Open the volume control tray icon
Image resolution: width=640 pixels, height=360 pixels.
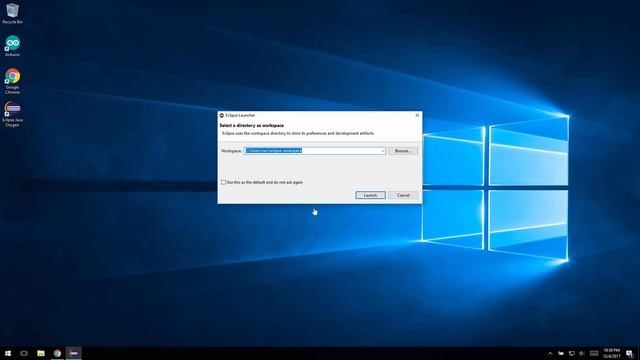pyautogui.click(x=582, y=353)
